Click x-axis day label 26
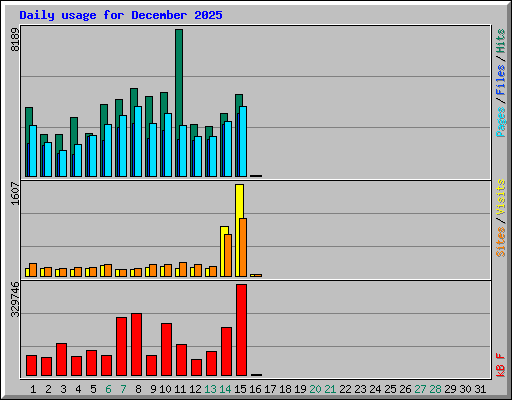Screen dimensions: 512x400 (x=405, y=389)
